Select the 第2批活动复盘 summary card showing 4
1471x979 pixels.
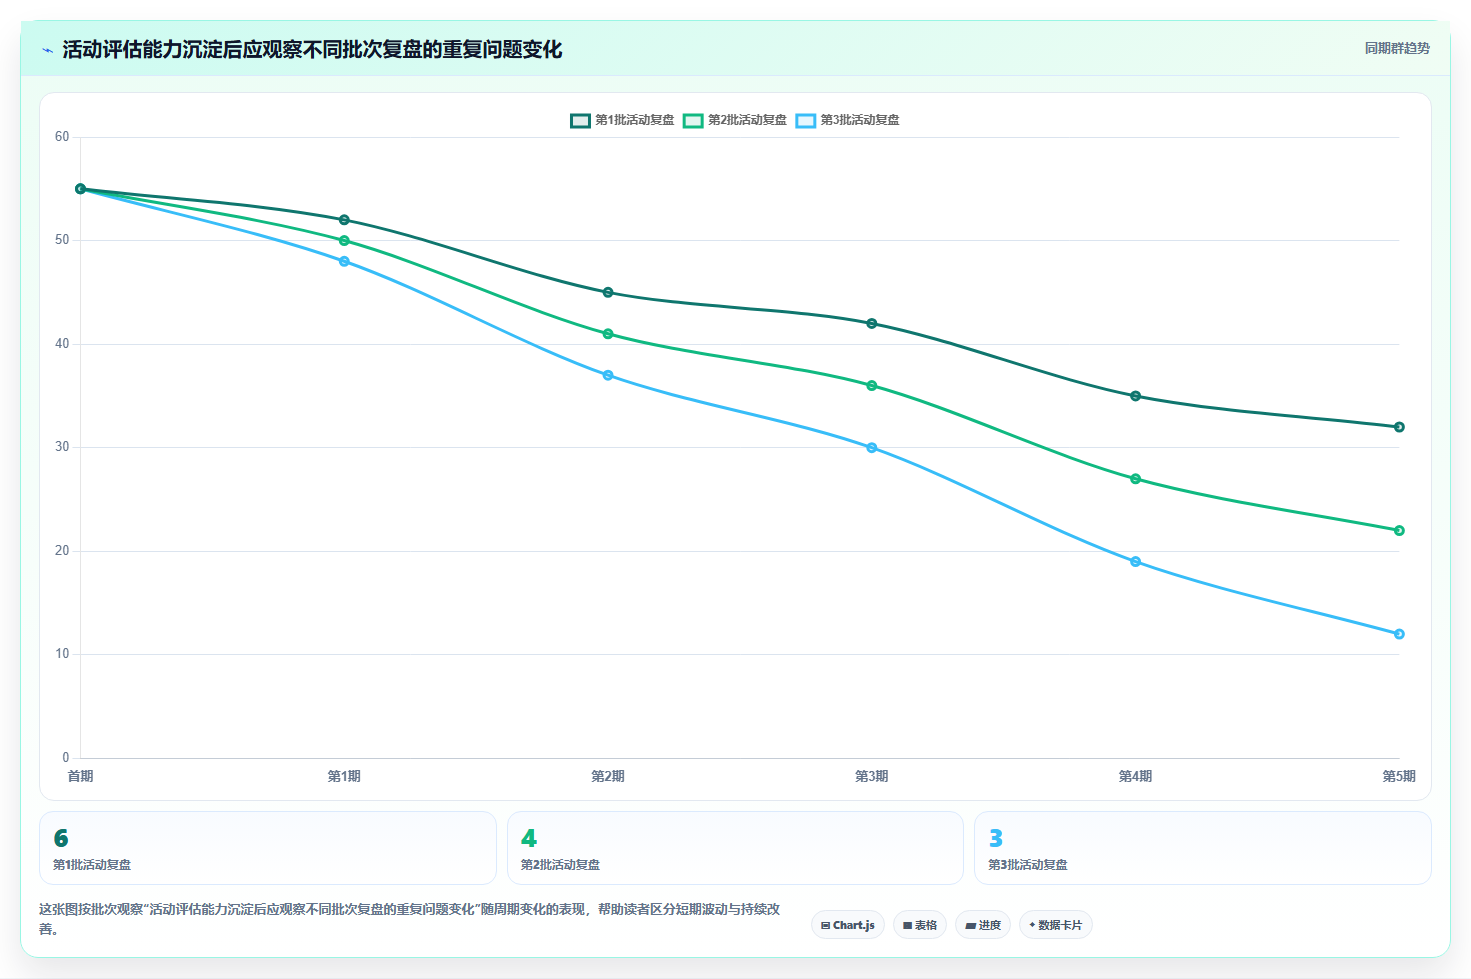click(735, 848)
